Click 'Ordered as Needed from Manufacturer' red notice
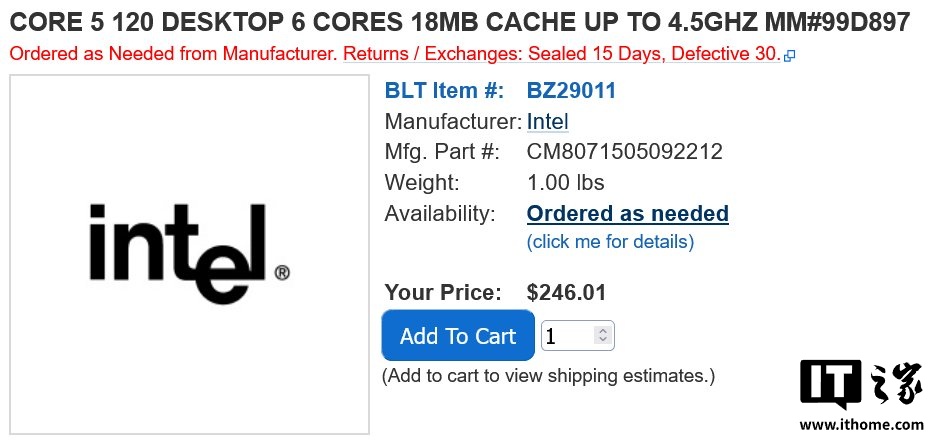Screen dimensions: 938x442 pos(172,55)
